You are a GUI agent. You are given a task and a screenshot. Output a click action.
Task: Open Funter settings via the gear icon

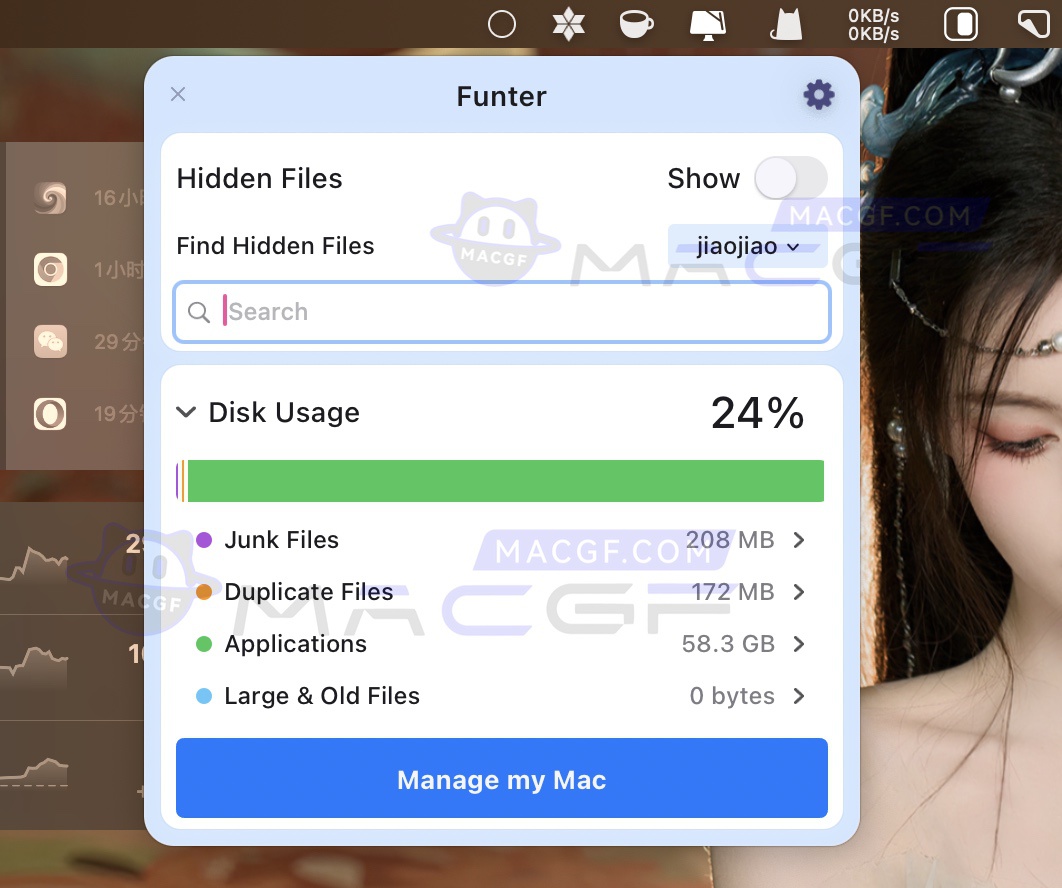click(x=818, y=95)
